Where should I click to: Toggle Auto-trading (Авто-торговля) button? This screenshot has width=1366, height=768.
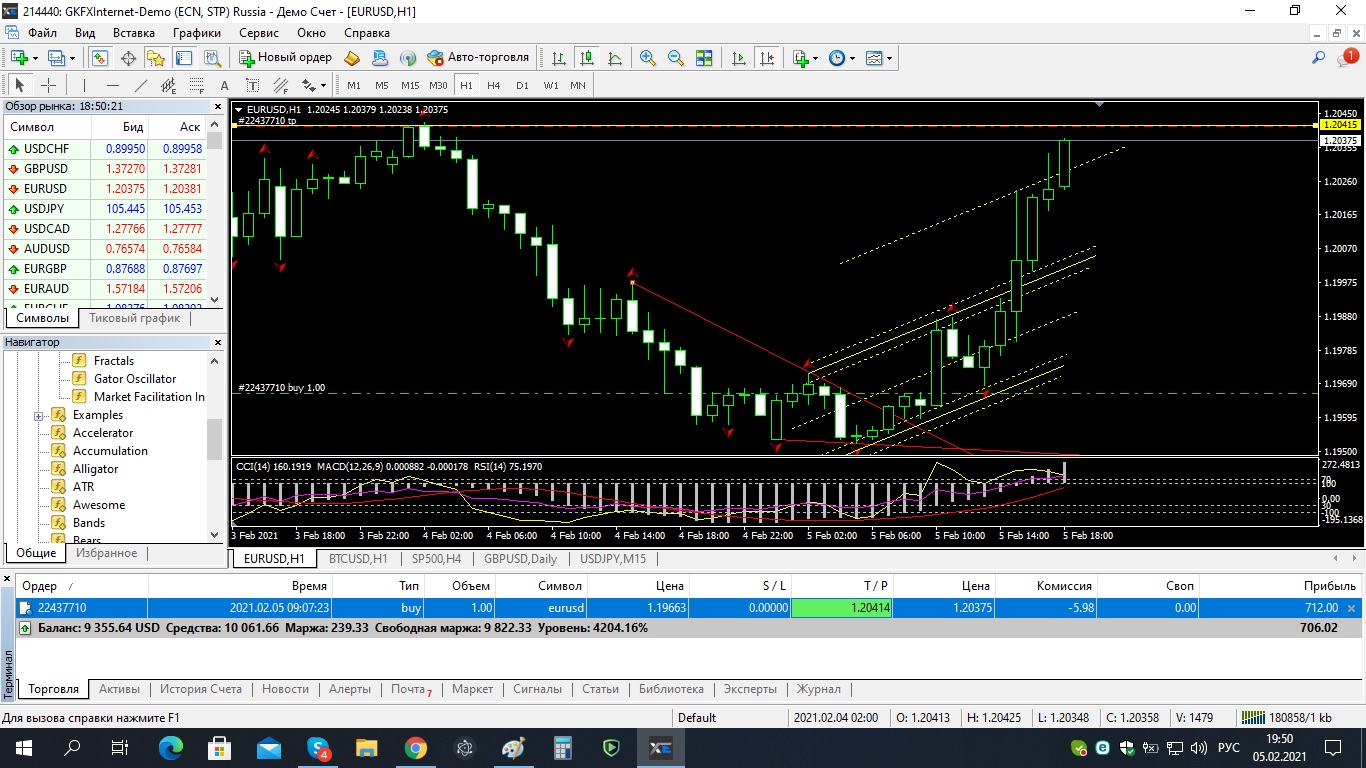pos(478,58)
